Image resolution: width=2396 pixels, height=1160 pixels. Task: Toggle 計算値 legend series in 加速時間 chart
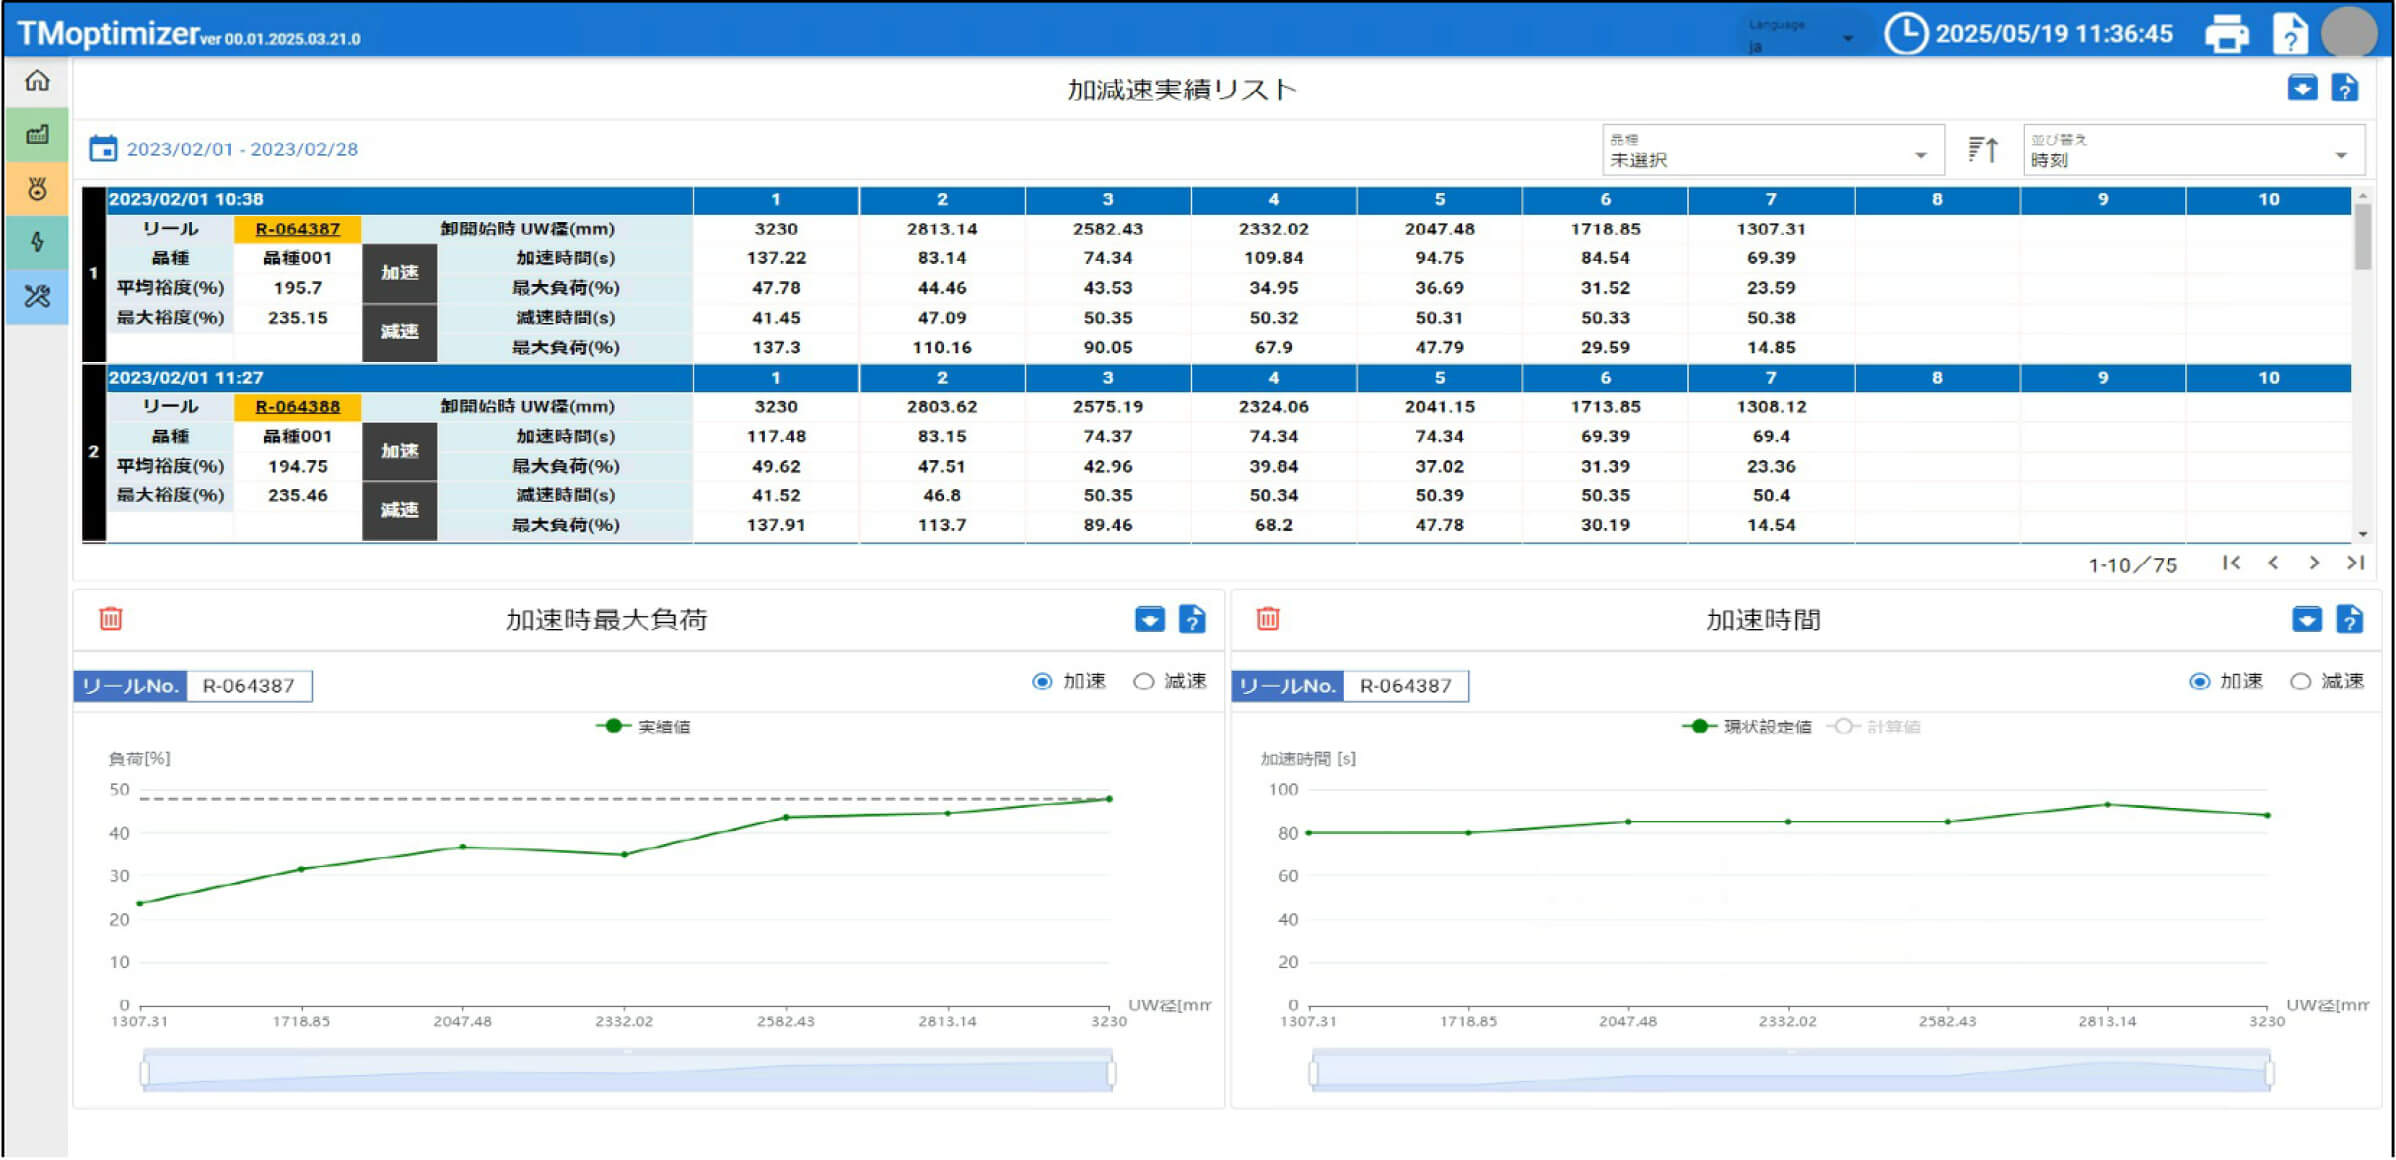coord(1874,727)
